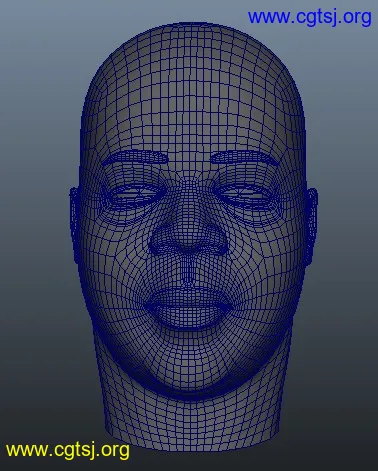The height and width of the screenshot is (471, 378).
Task: Click the eyebrow on the image's left
Action: [x=135, y=158]
